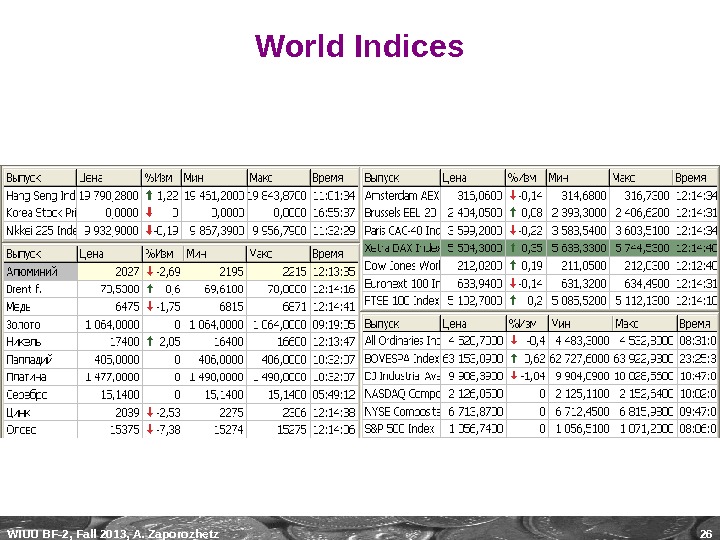This screenshot has height=540, width=720.
Task: Click the red down arrow in All Ordinaries row
Action: pos(514,340)
